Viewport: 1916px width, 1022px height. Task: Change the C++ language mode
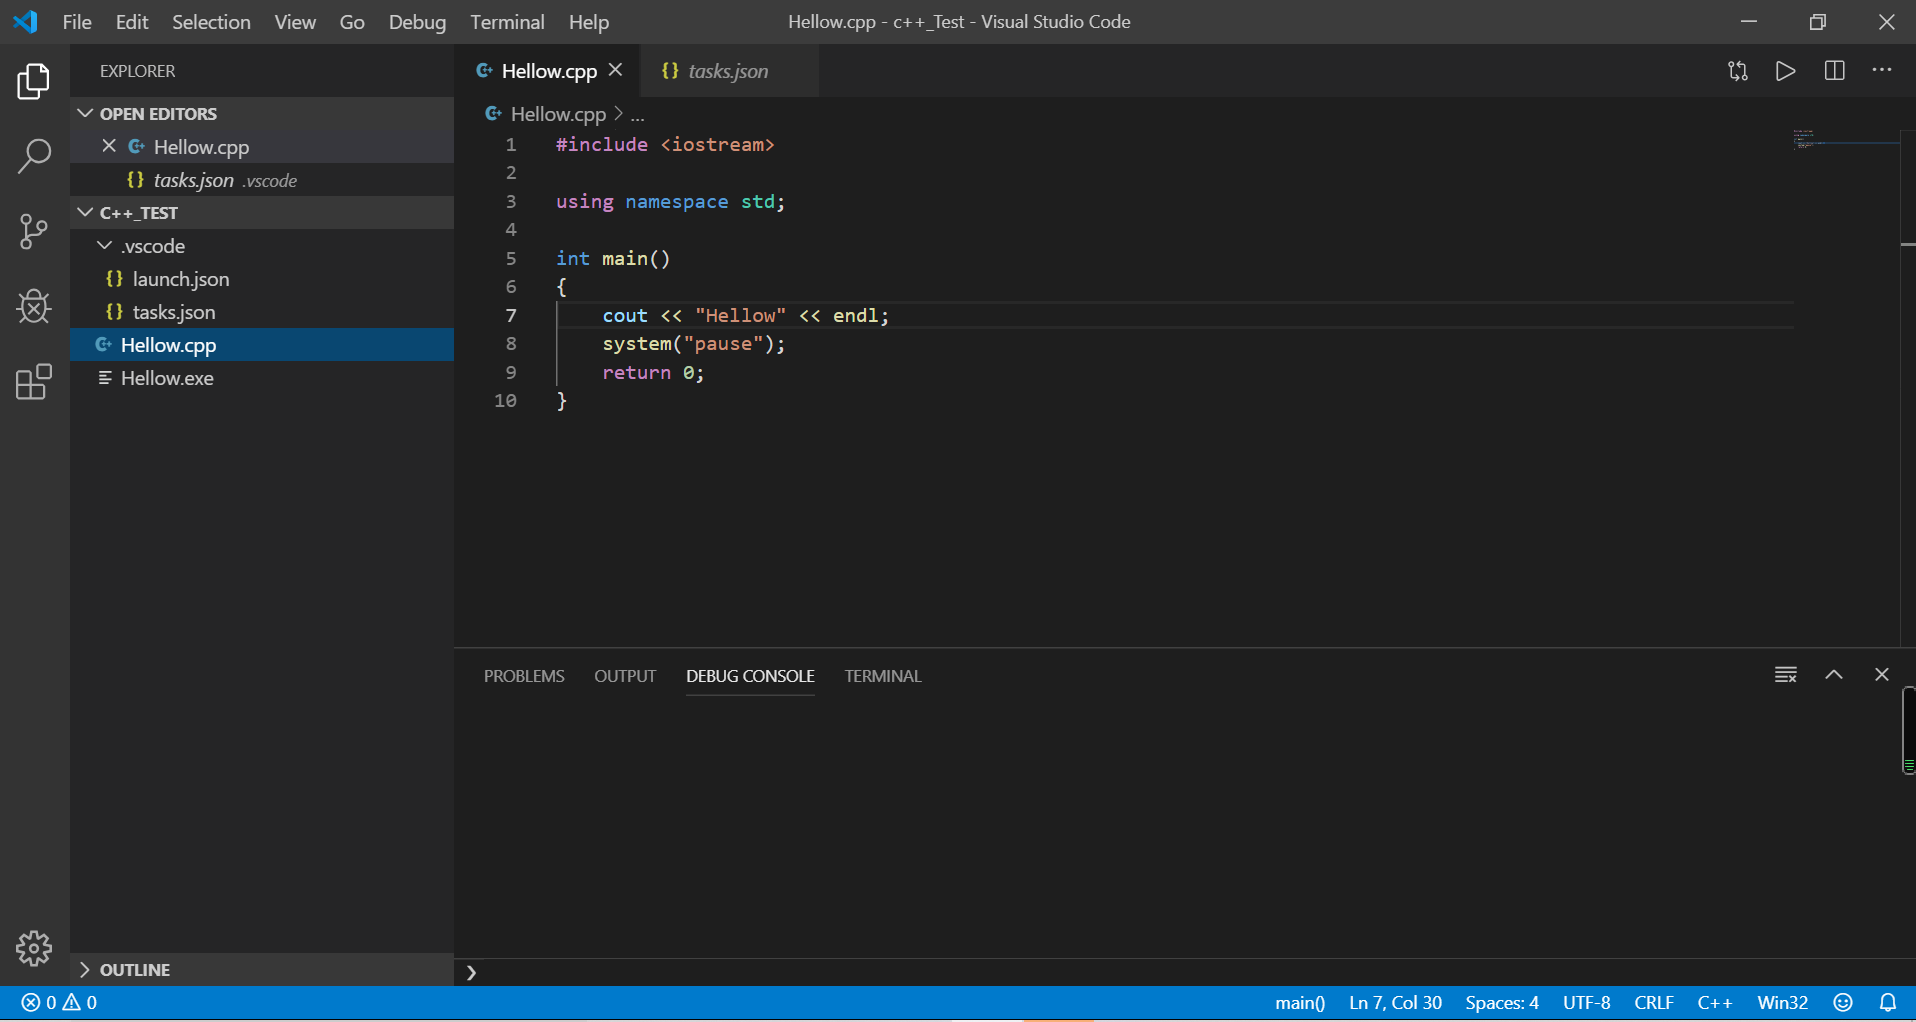click(1714, 1003)
